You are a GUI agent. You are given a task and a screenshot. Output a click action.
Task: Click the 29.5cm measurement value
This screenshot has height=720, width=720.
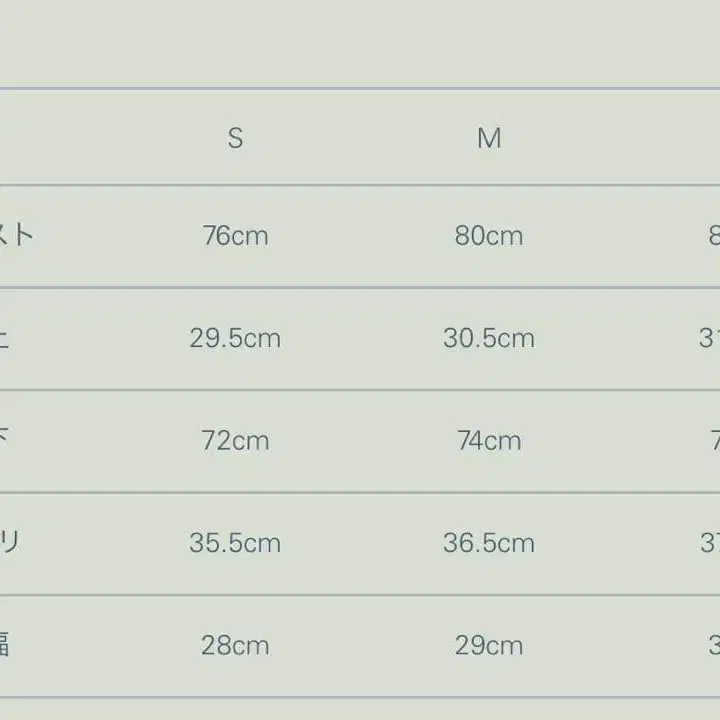(x=235, y=338)
